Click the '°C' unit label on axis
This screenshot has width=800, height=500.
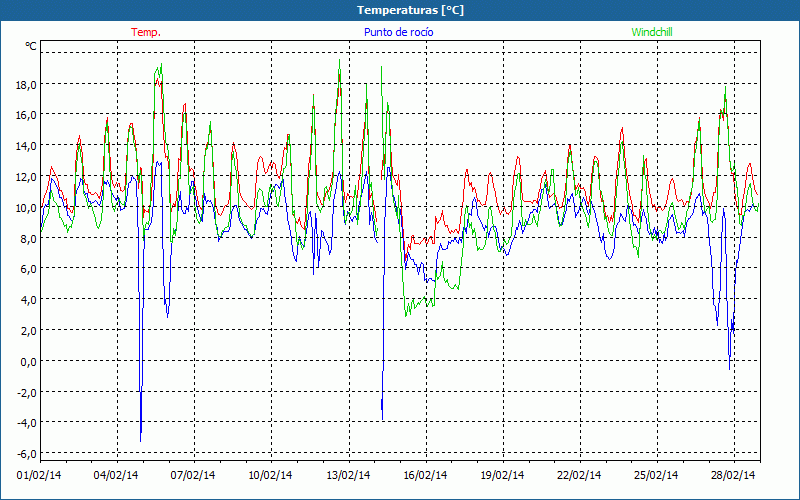31,46
